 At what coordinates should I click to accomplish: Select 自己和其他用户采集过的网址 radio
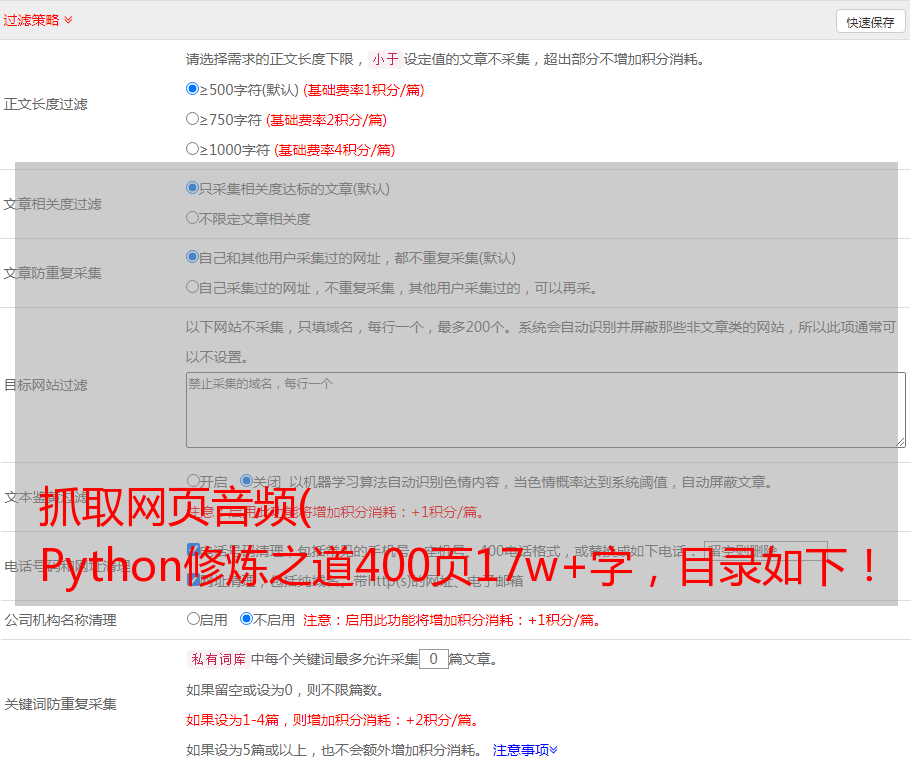[192, 257]
